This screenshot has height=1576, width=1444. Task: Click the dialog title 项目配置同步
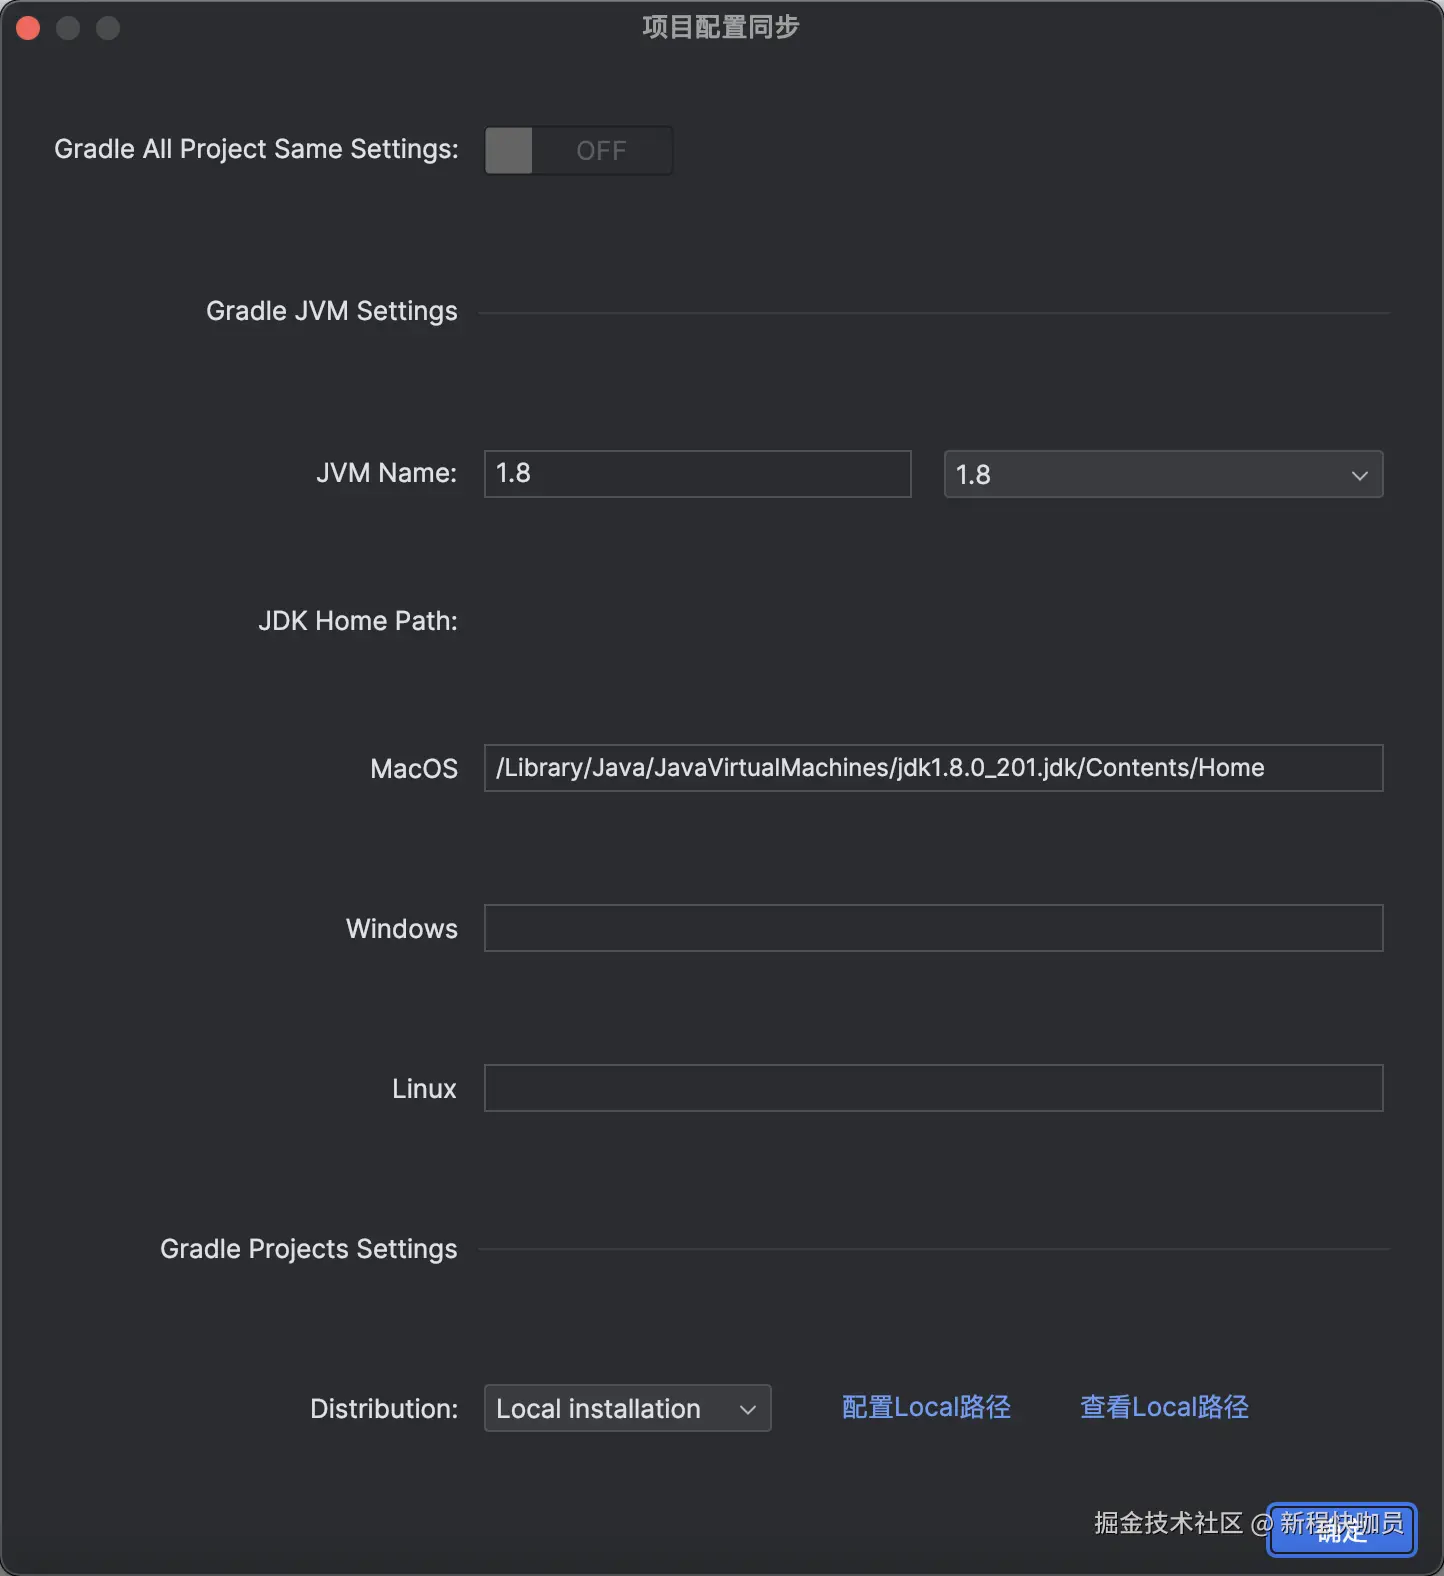click(720, 27)
